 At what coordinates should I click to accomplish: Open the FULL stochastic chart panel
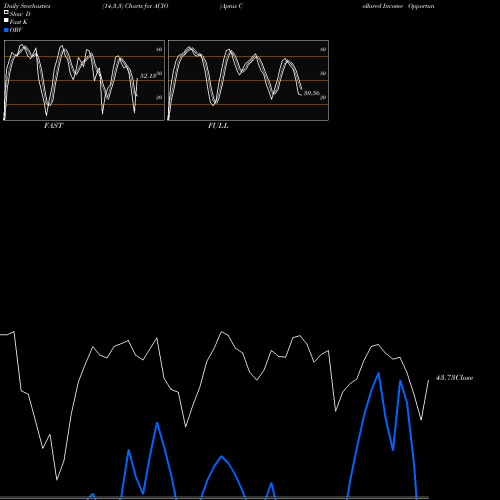[x=248, y=80]
